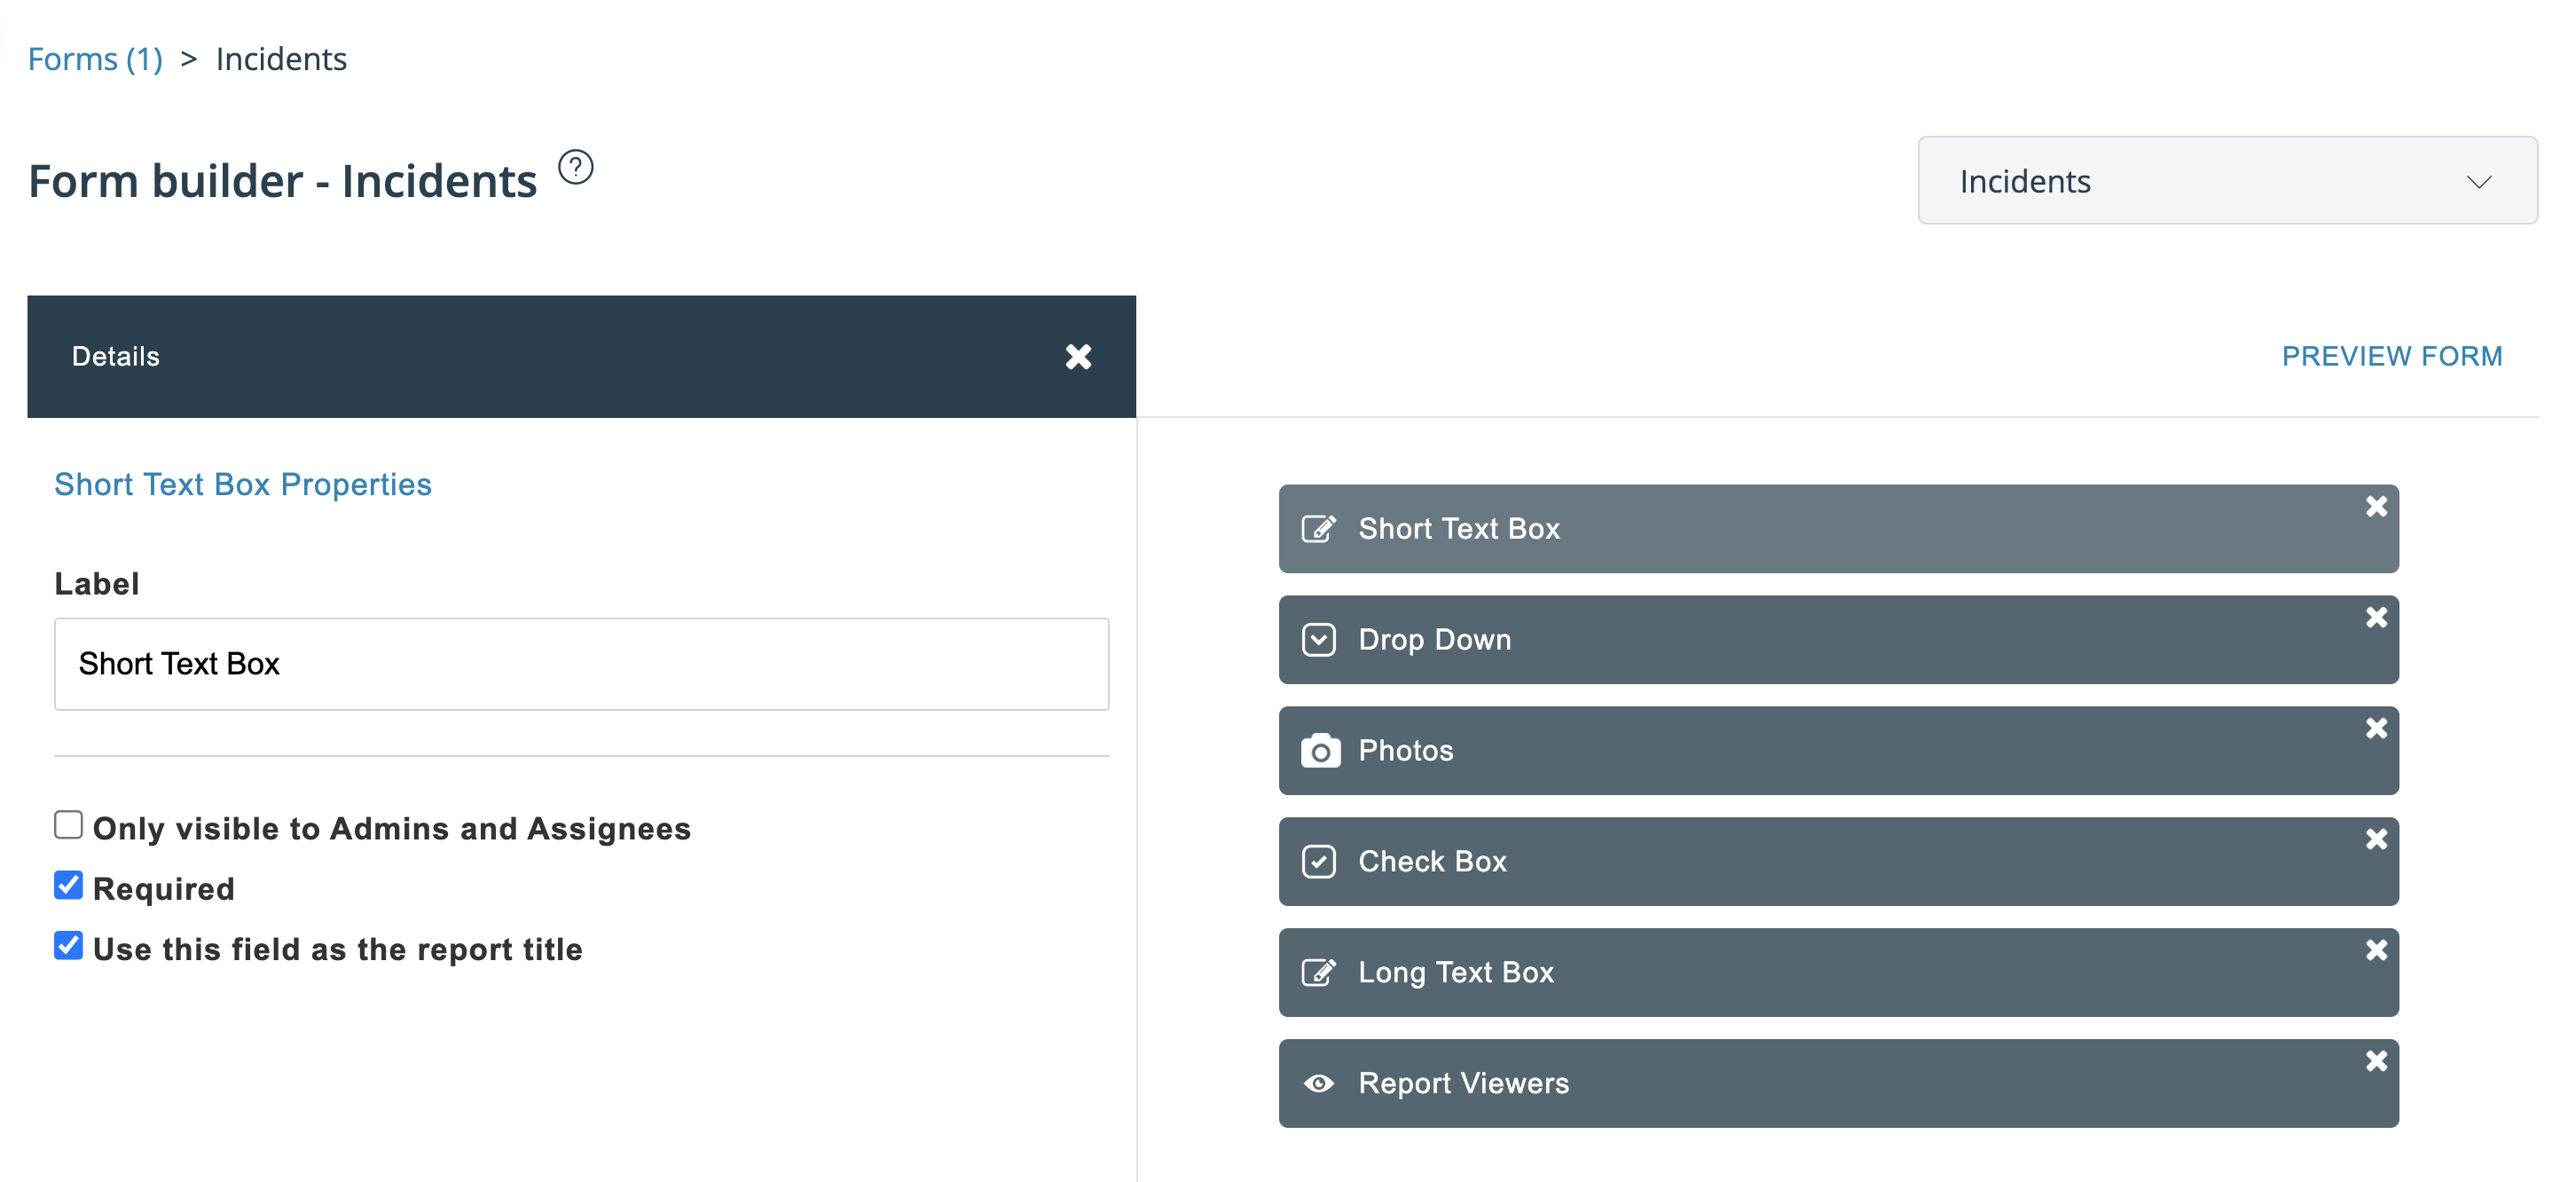The width and height of the screenshot is (2576, 1182).
Task: Select the Photos form row
Action: [1838, 751]
